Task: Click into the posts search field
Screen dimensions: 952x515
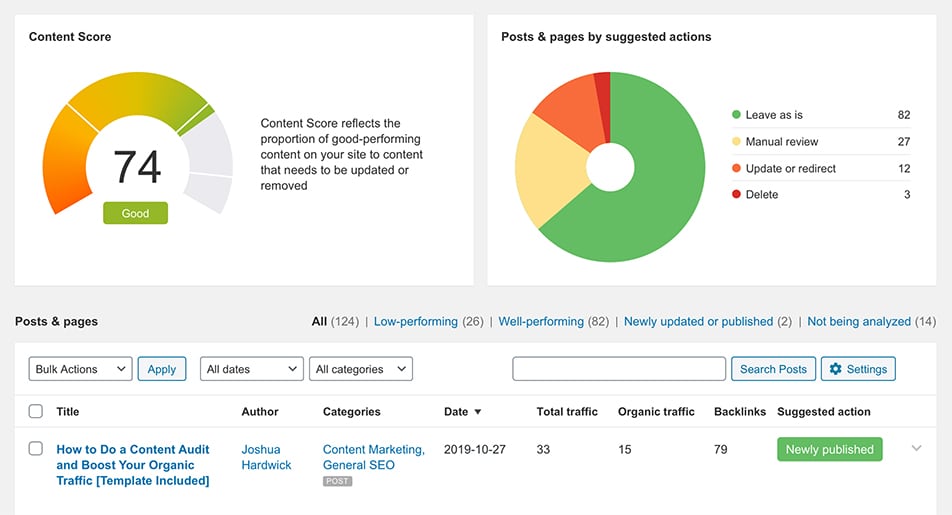Action: click(x=619, y=369)
